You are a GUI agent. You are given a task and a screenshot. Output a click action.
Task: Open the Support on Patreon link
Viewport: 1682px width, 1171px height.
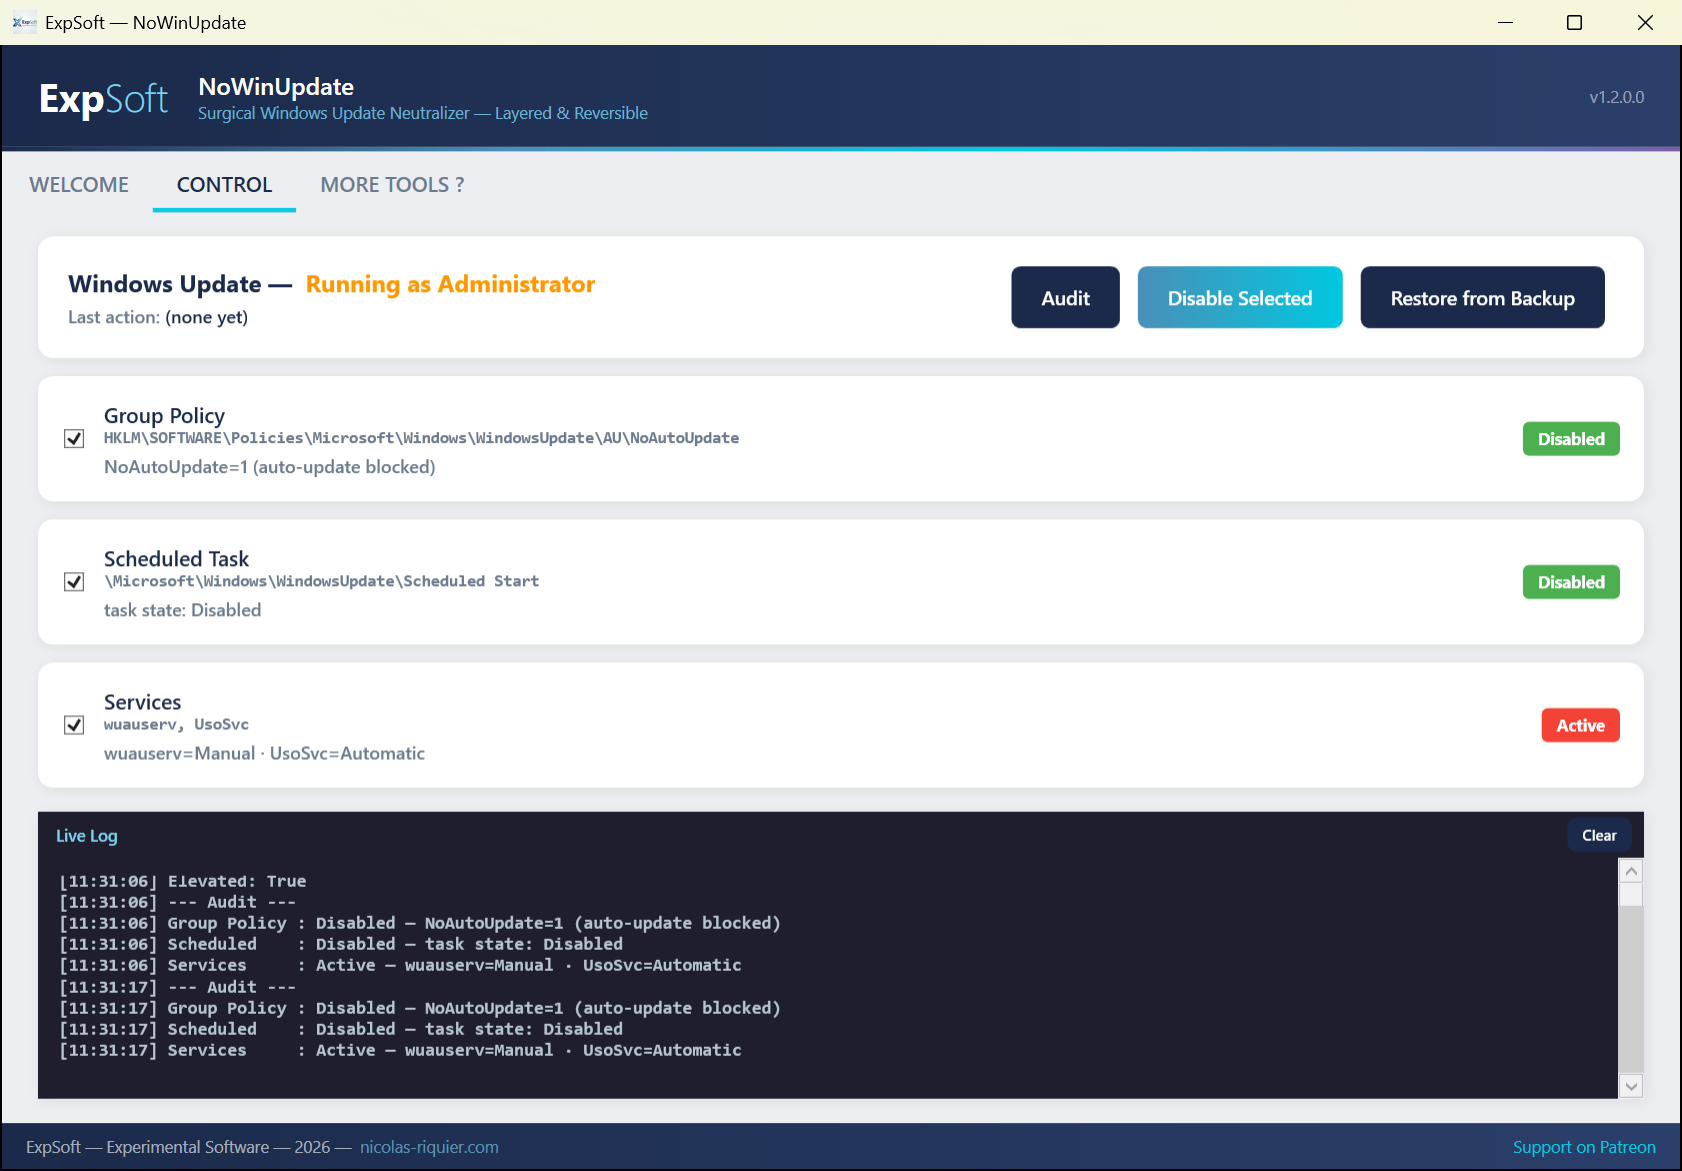[x=1584, y=1147]
